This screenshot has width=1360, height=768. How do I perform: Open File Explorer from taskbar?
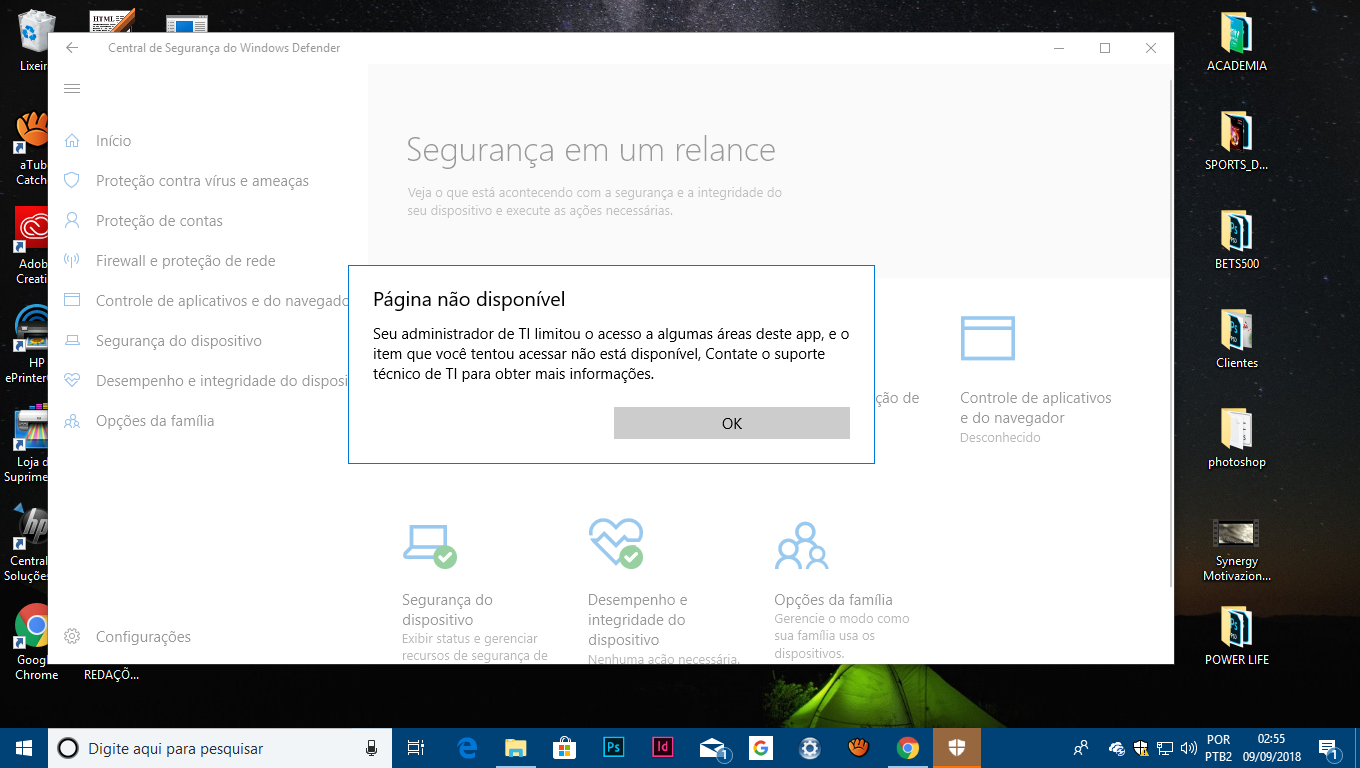[x=515, y=748]
